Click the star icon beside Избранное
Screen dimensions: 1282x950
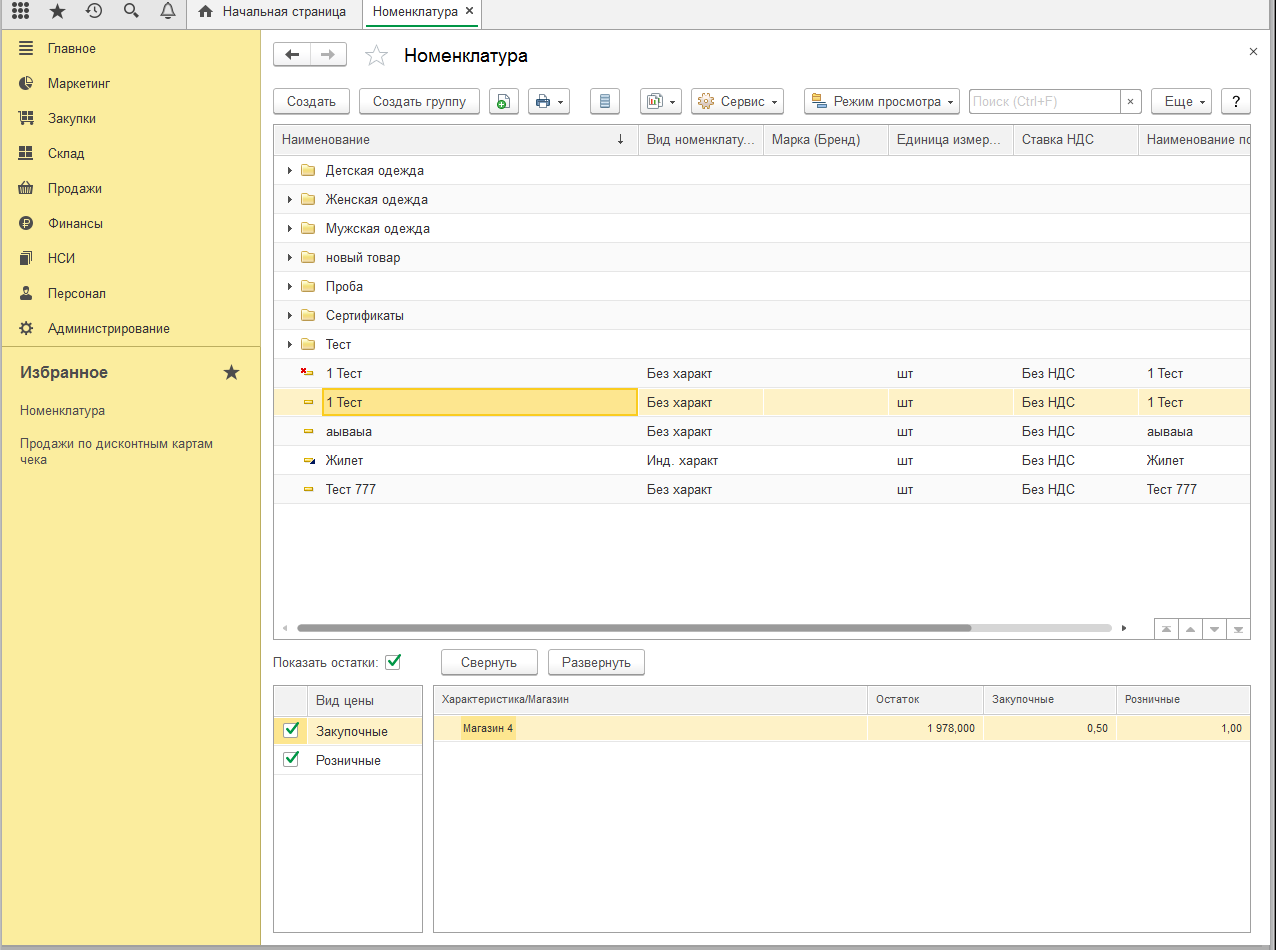coord(231,372)
